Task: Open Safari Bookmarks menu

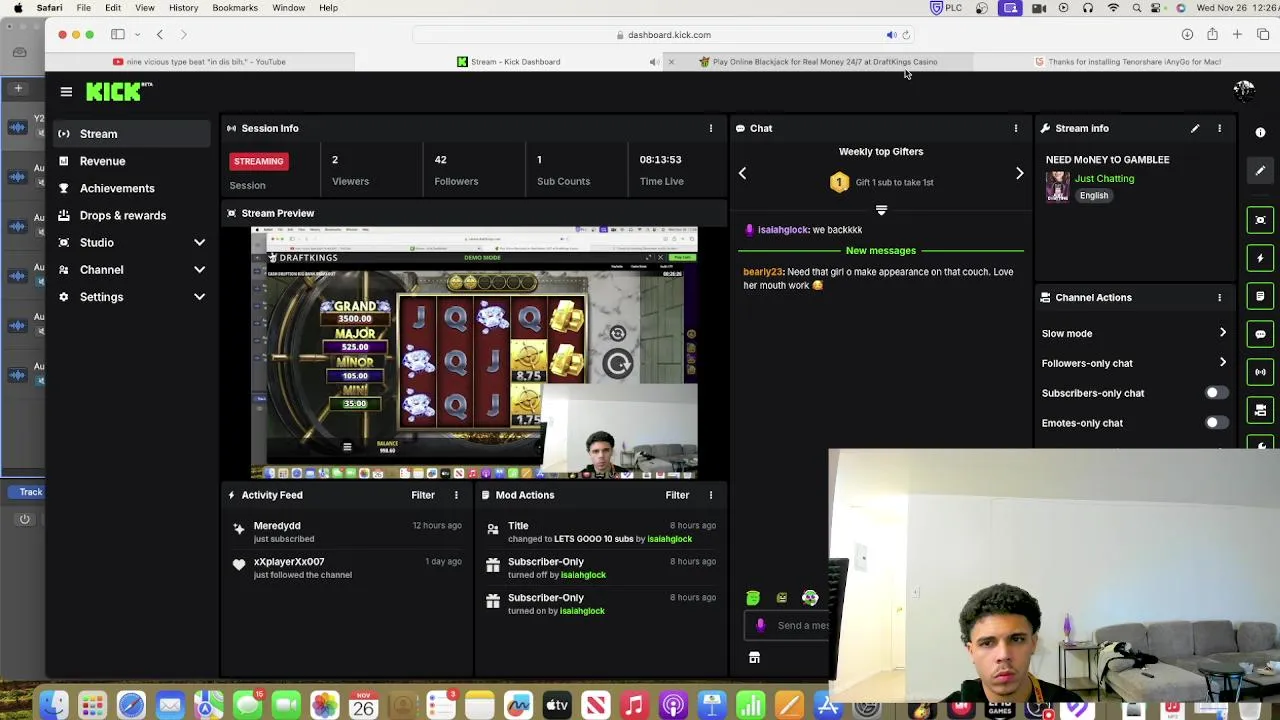Action: [235, 8]
